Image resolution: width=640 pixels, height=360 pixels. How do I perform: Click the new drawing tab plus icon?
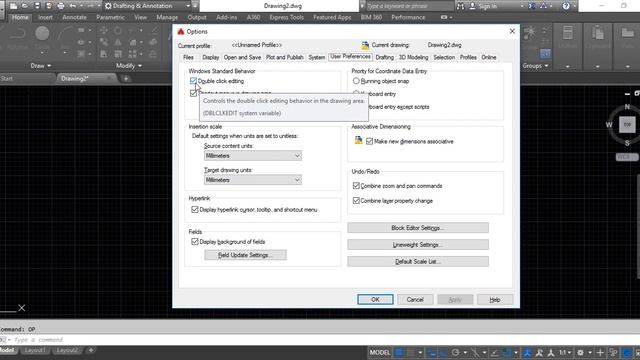tap(126, 78)
